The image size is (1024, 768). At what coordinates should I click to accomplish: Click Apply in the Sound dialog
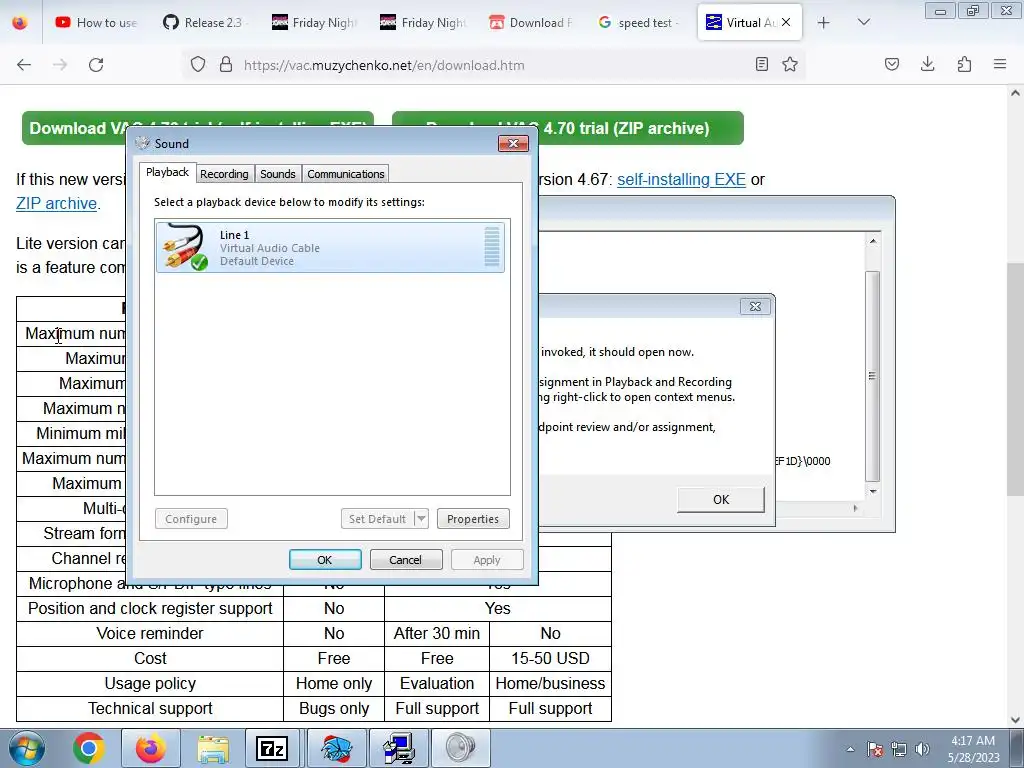pos(487,560)
